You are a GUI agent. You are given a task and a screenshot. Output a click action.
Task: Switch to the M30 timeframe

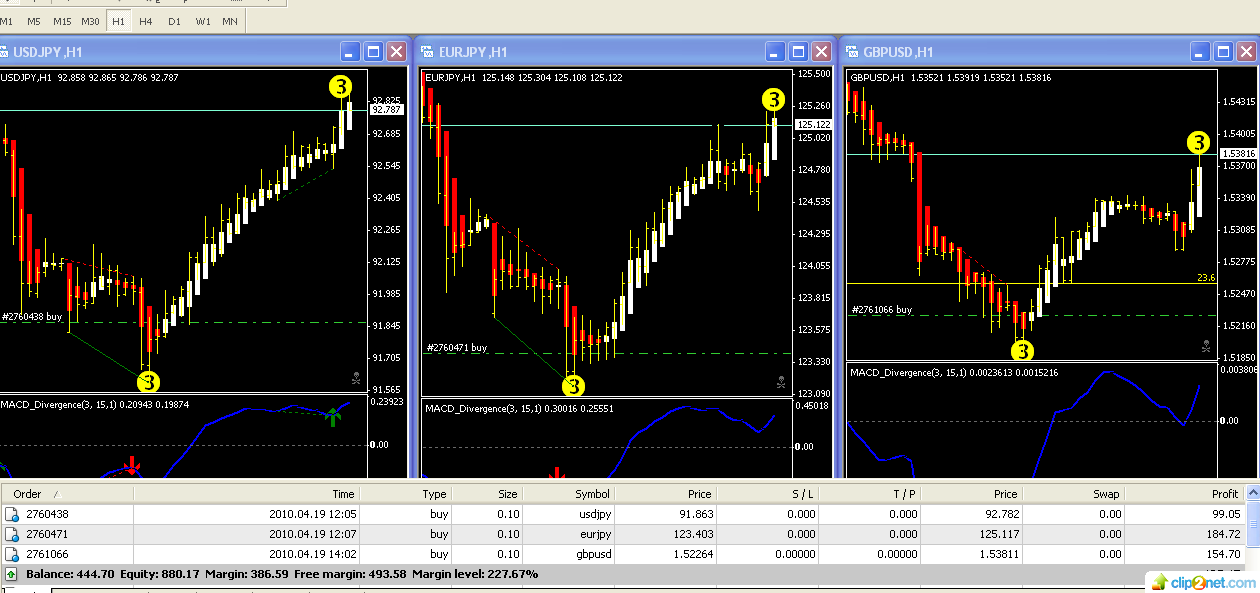point(90,21)
